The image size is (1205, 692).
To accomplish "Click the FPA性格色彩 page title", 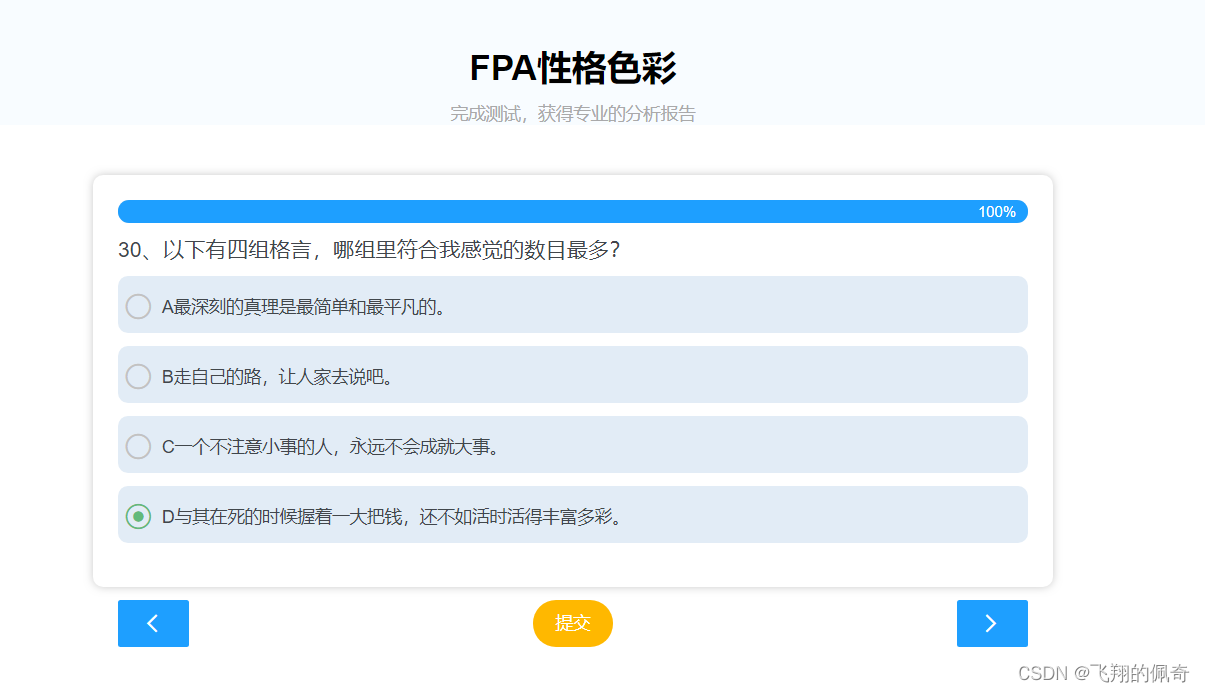I will point(573,69).
